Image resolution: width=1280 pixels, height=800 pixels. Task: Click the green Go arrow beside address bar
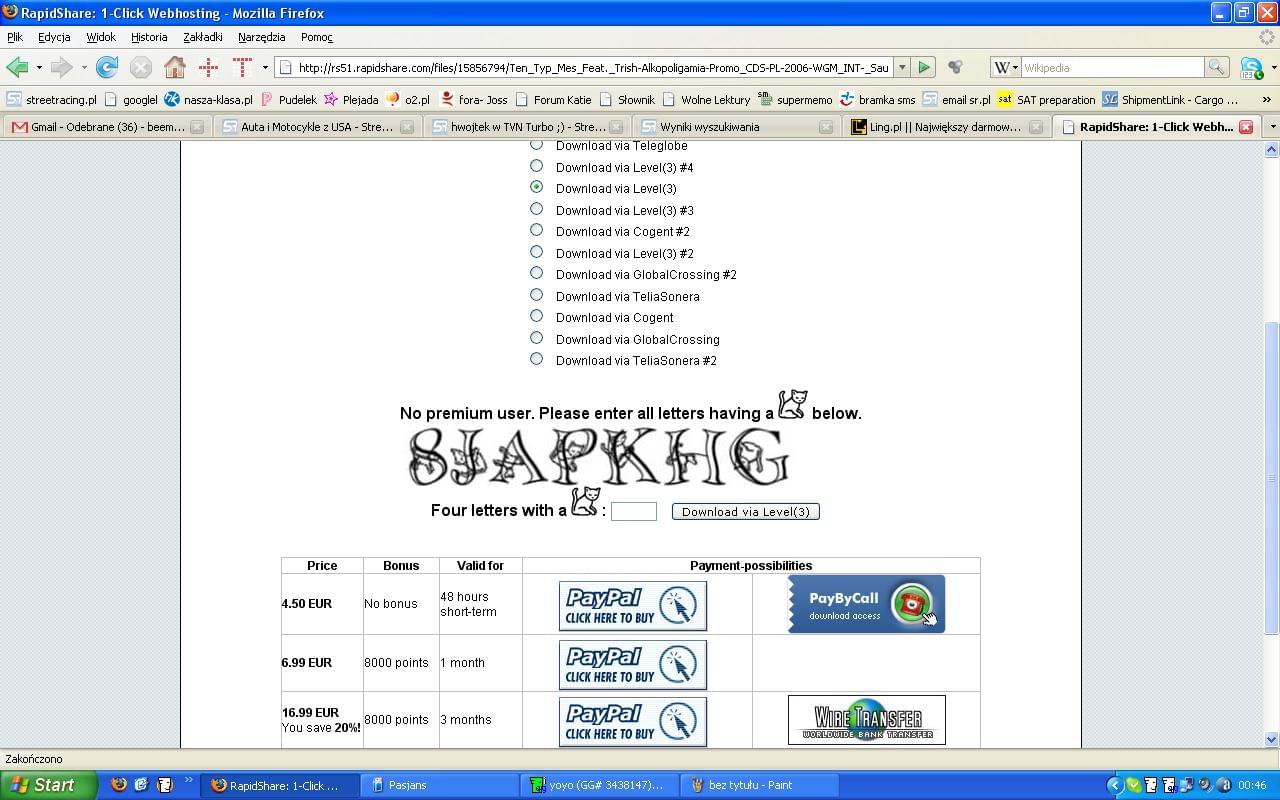[924, 67]
